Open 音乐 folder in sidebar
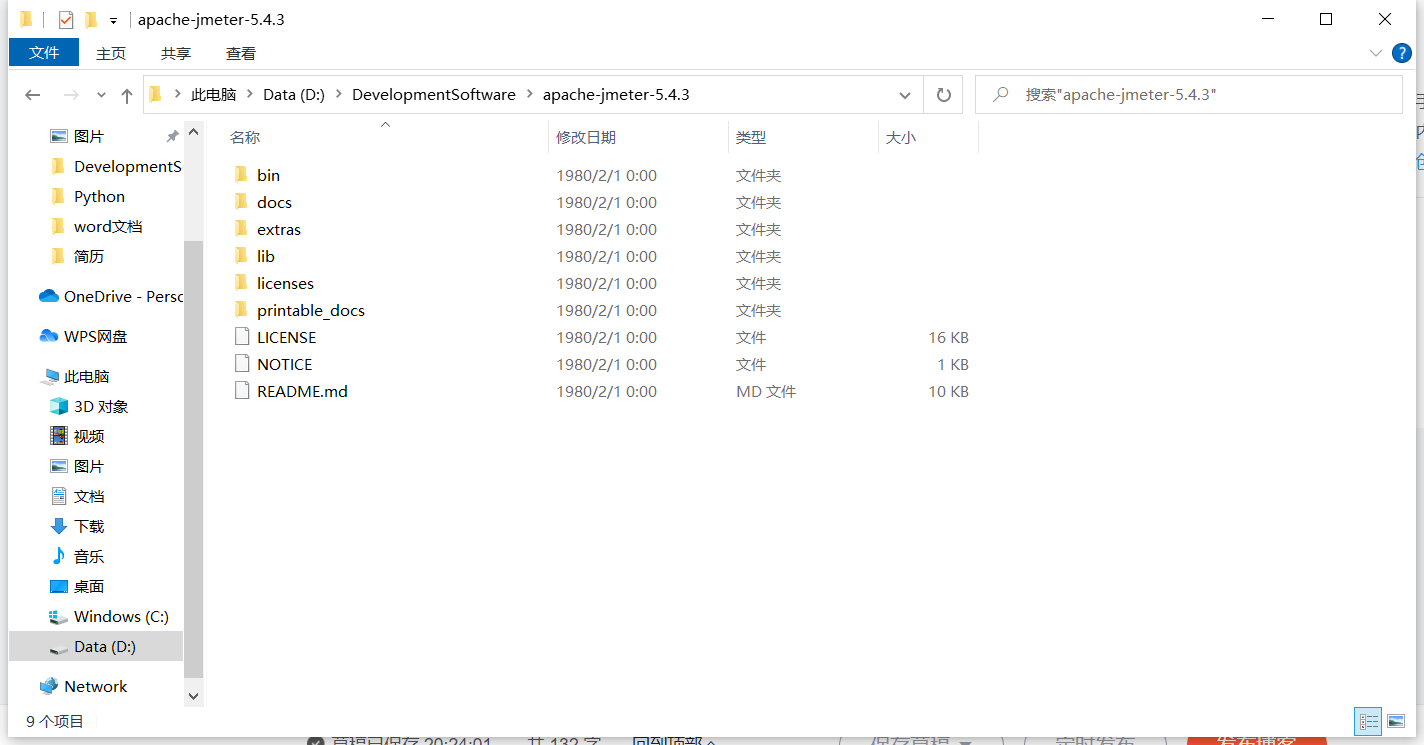This screenshot has height=745, width=1424. [x=77, y=556]
